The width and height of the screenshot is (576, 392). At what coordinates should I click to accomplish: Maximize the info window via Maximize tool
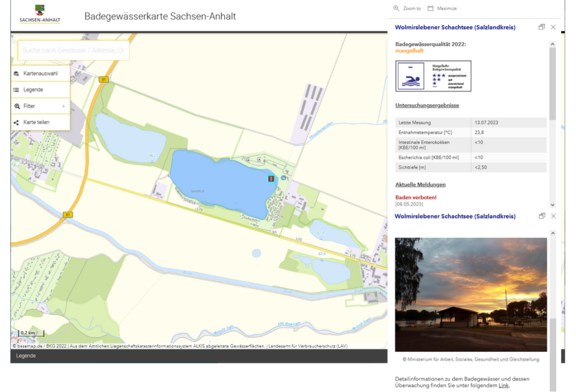[442, 8]
